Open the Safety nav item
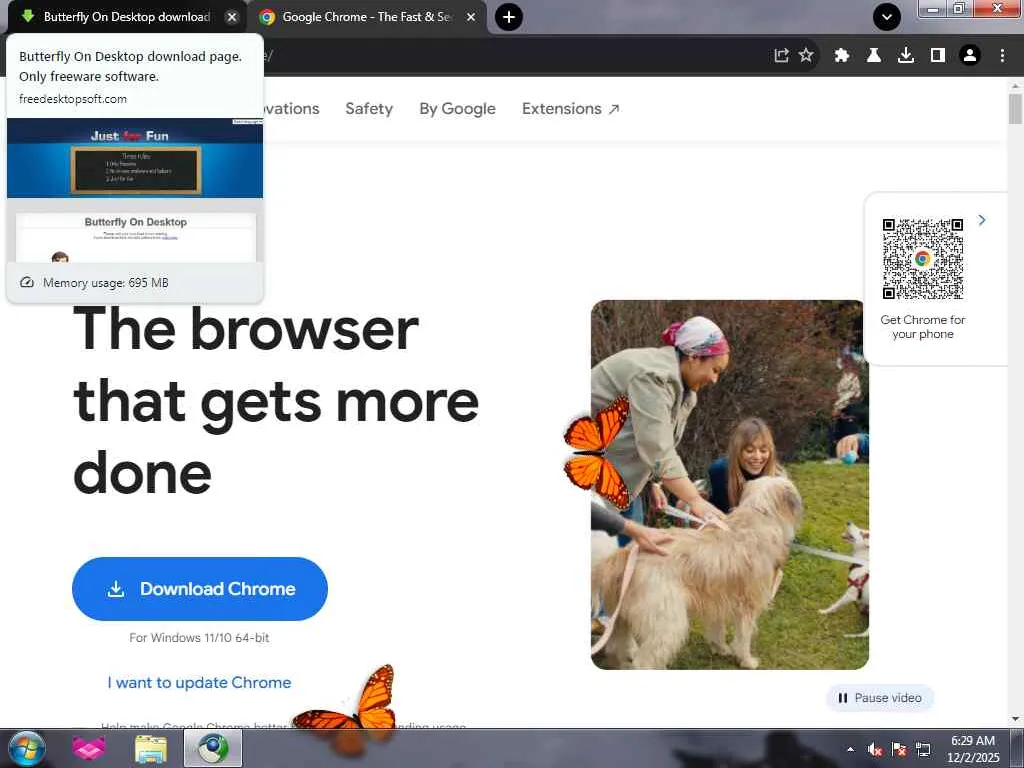The height and width of the screenshot is (768, 1024). tap(369, 108)
